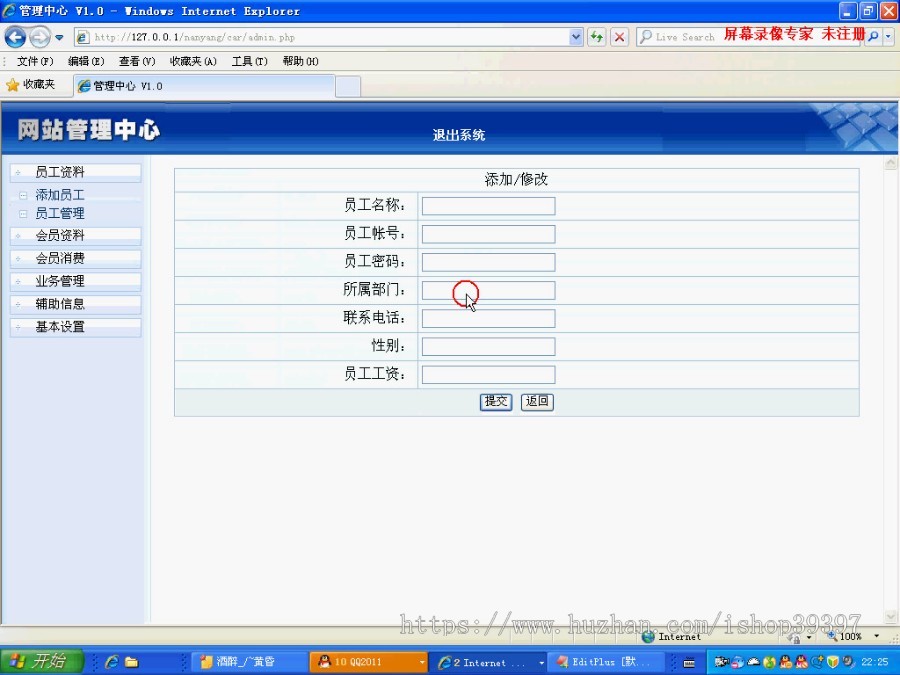Open the zoom level dropdown arrow
The image size is (900, 675).
coord(876,637)
